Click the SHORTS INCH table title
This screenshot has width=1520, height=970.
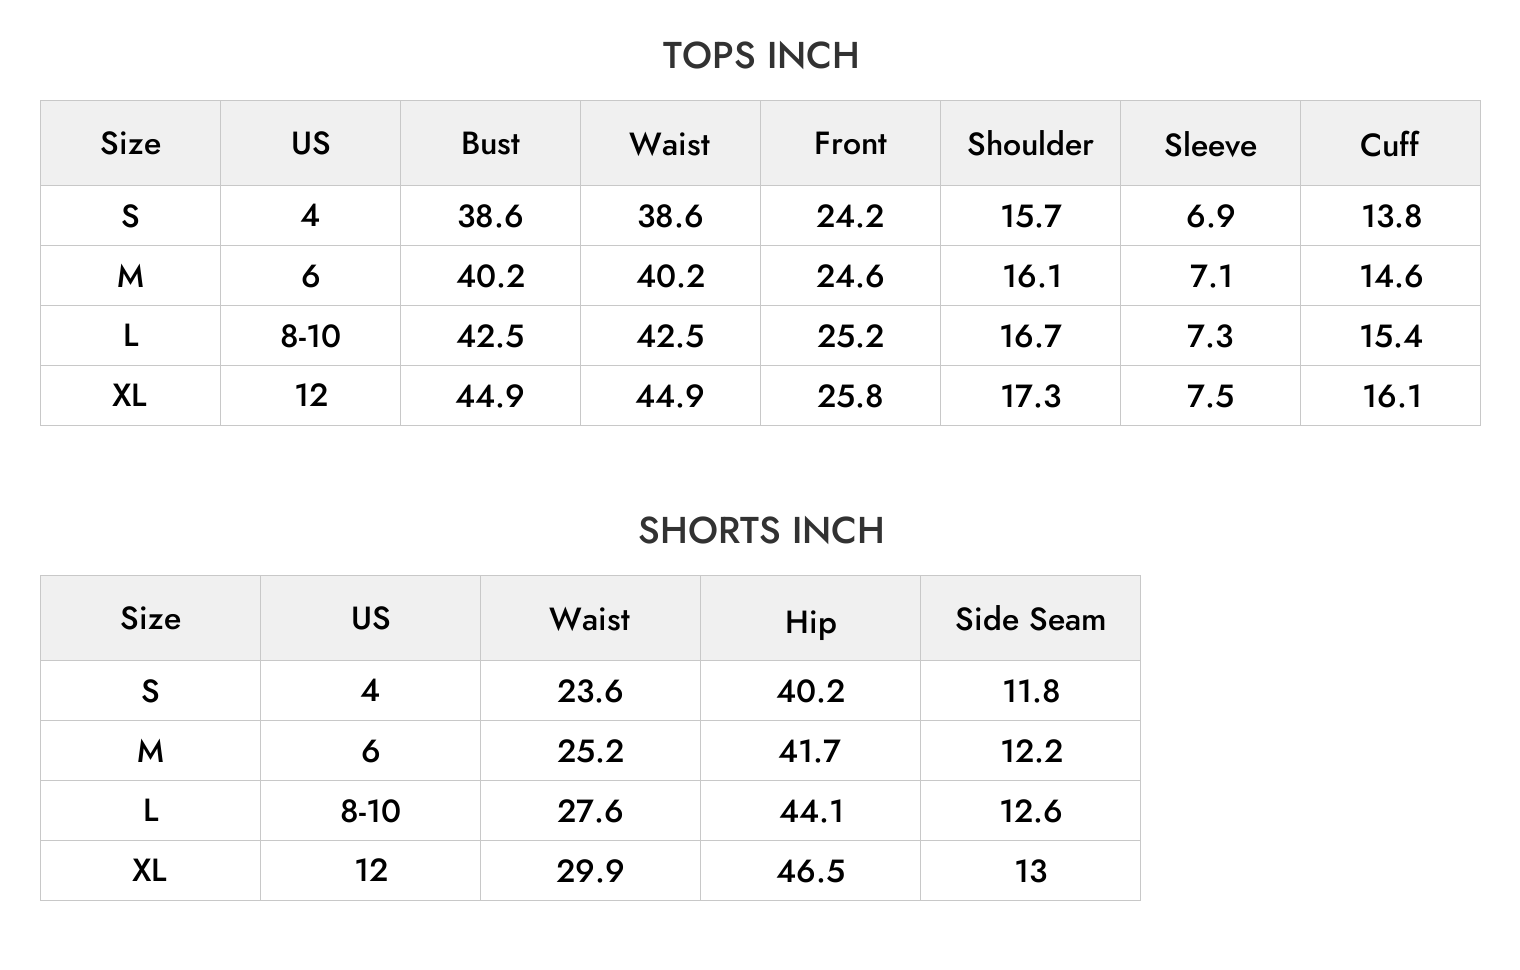[x=761, y=531]
